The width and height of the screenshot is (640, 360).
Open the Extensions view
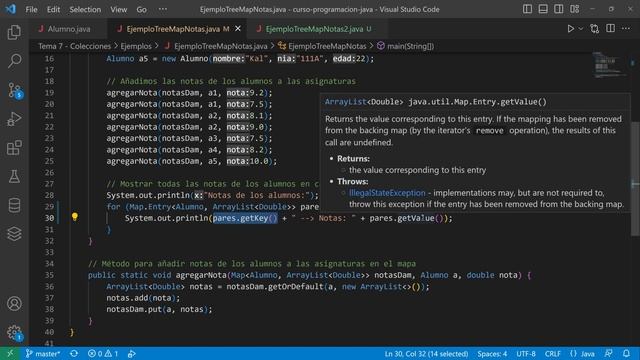(x=14, y=148)
